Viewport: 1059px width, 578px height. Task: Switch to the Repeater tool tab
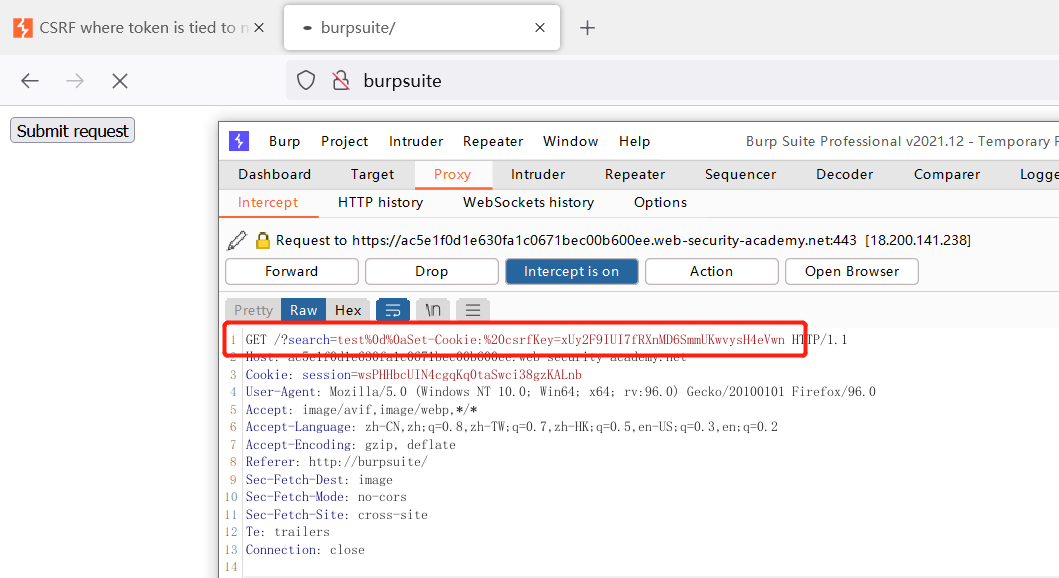(635, 174)
